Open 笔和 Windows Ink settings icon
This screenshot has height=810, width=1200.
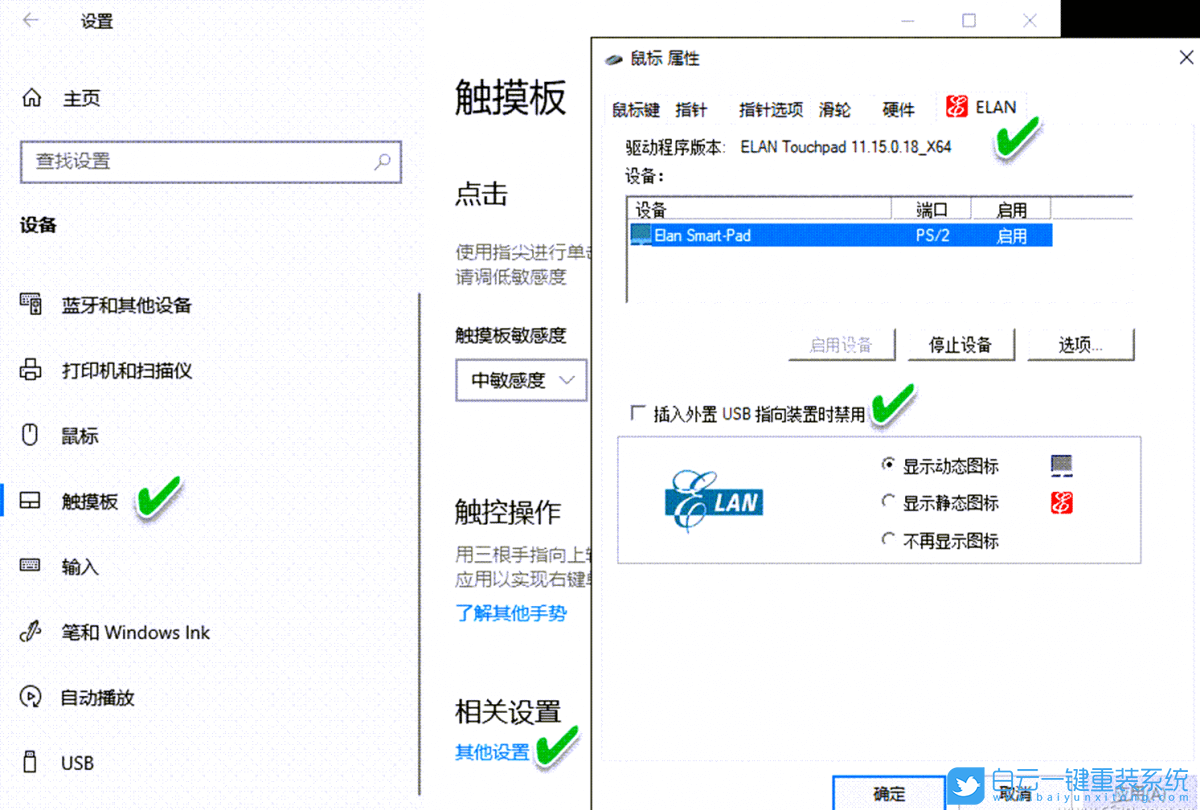[28, 632]
